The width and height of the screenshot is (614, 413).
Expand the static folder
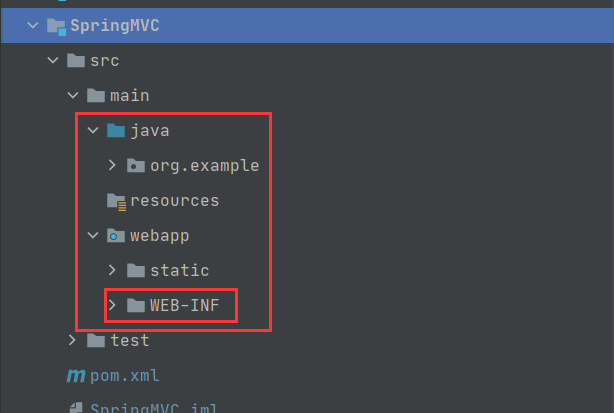pos(112,270)
